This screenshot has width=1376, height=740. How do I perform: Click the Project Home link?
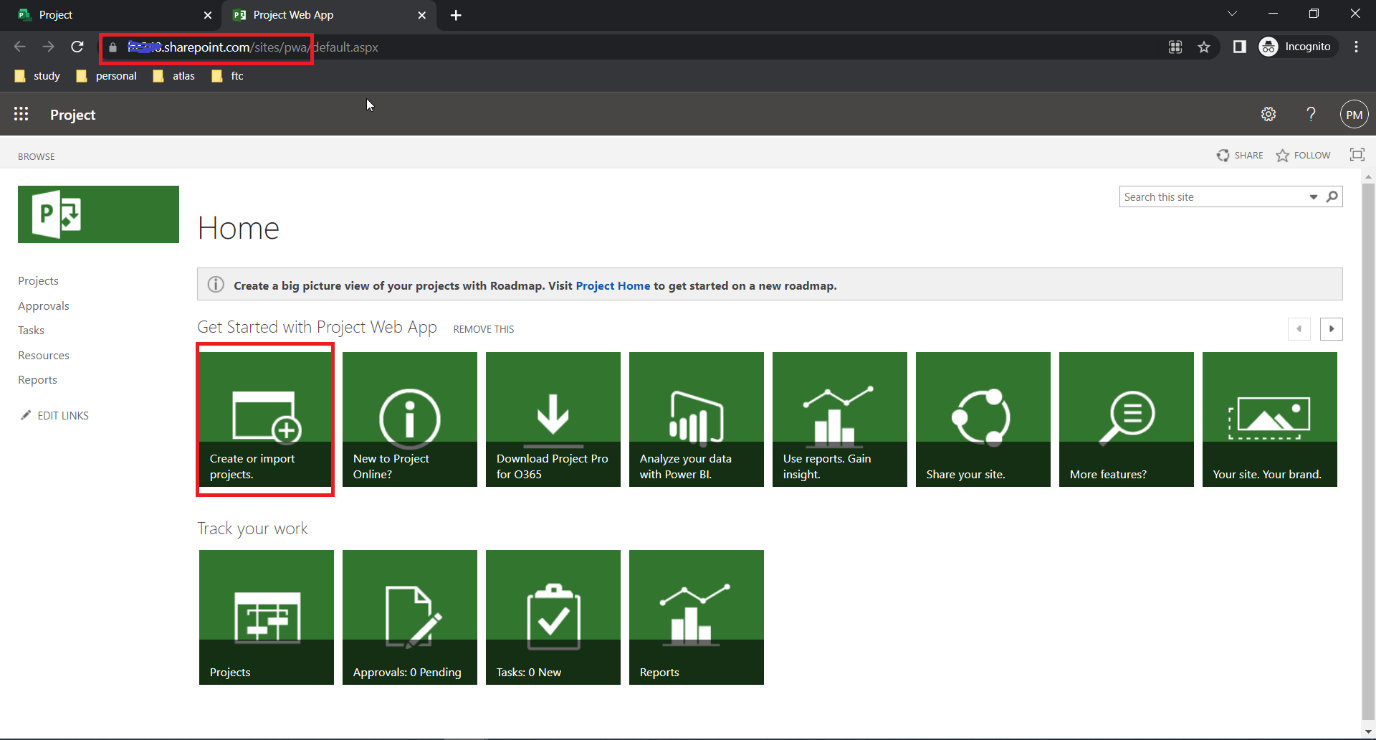(613, 285)
